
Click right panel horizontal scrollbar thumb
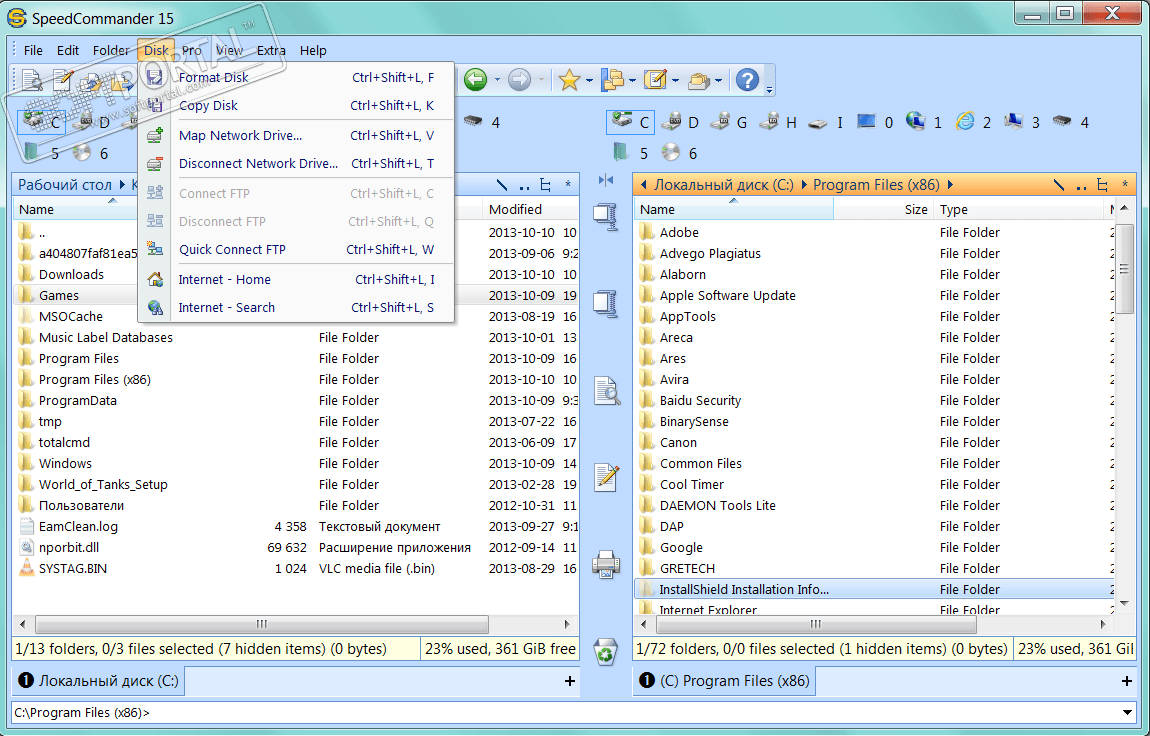pyautogui.click(x=816, y=624)
